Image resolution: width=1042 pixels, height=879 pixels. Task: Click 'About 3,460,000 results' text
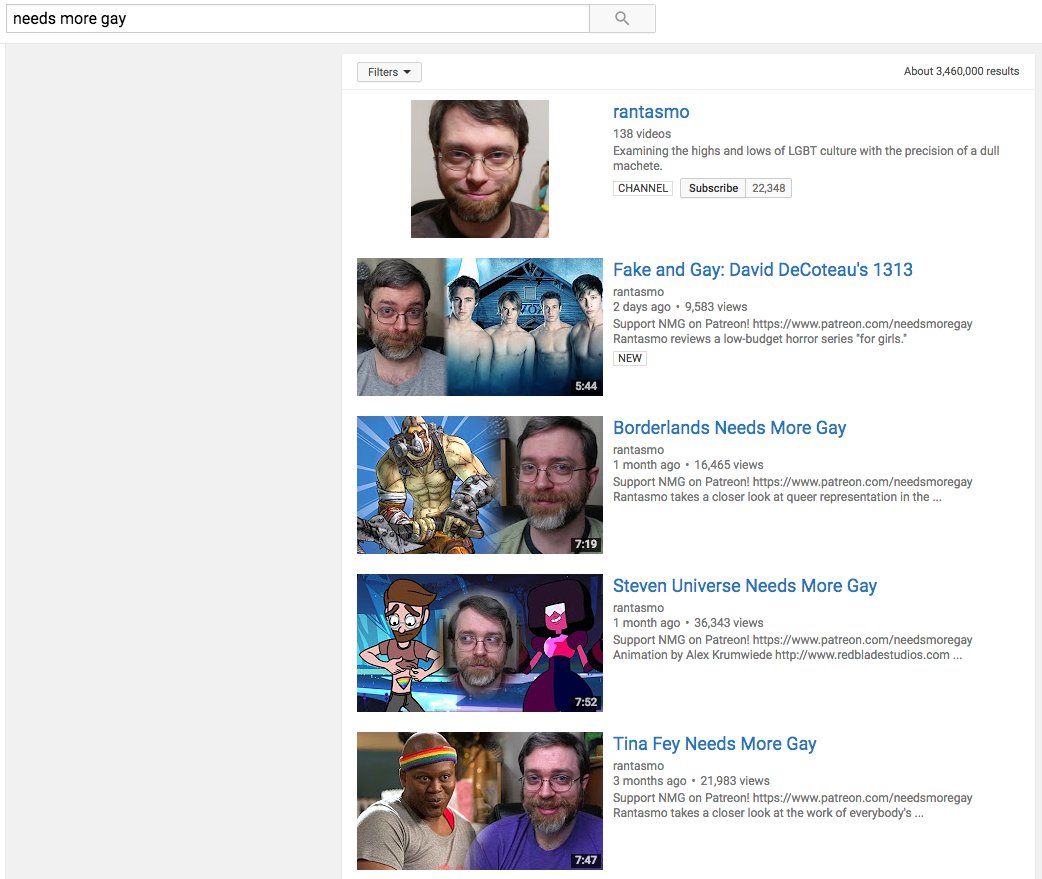tap(961, 71)
